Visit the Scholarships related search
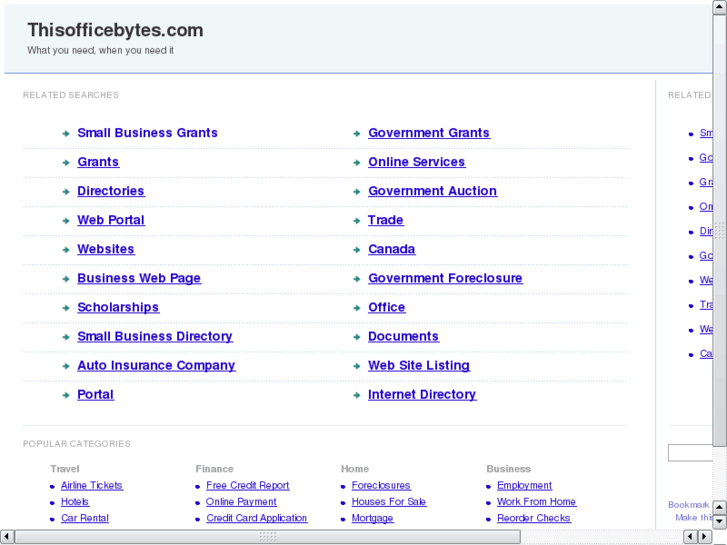The width and height of the screenshot is (727, 545). [118, 307]
